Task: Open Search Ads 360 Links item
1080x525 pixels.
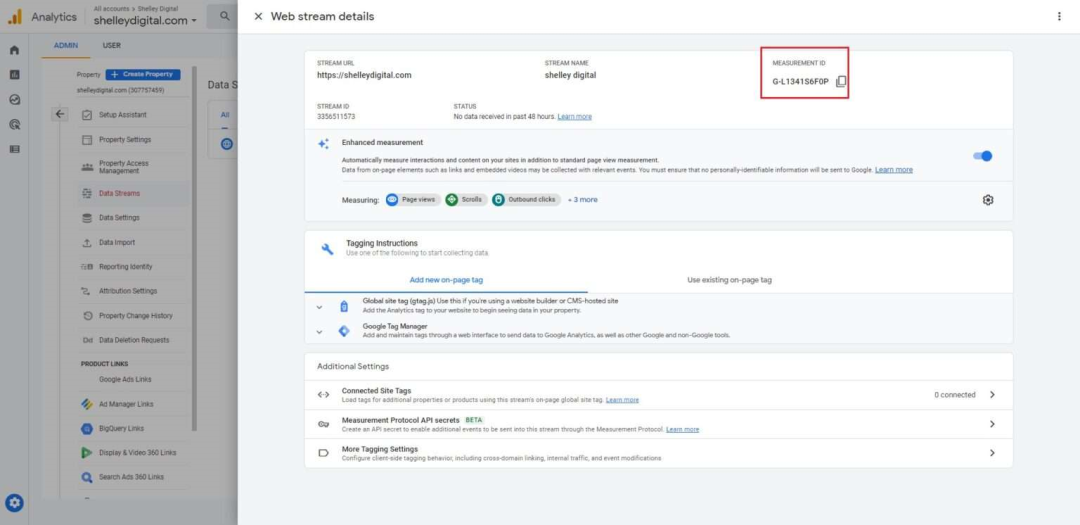Action: 132,477
